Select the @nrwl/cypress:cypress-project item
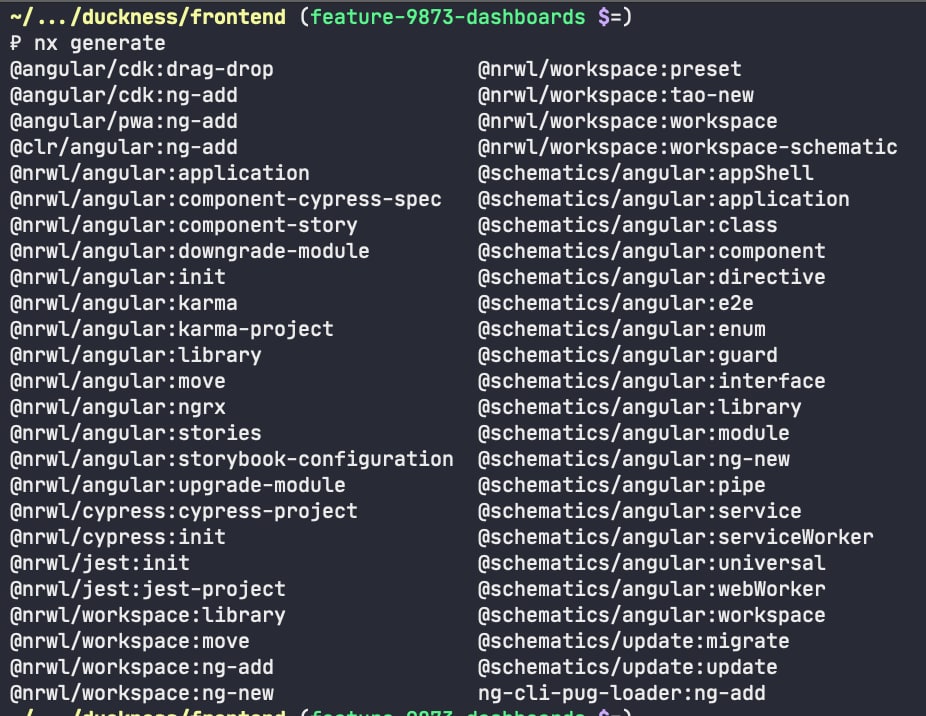The width and height of the screenshot is (926, 716). [x=184, y=511]
